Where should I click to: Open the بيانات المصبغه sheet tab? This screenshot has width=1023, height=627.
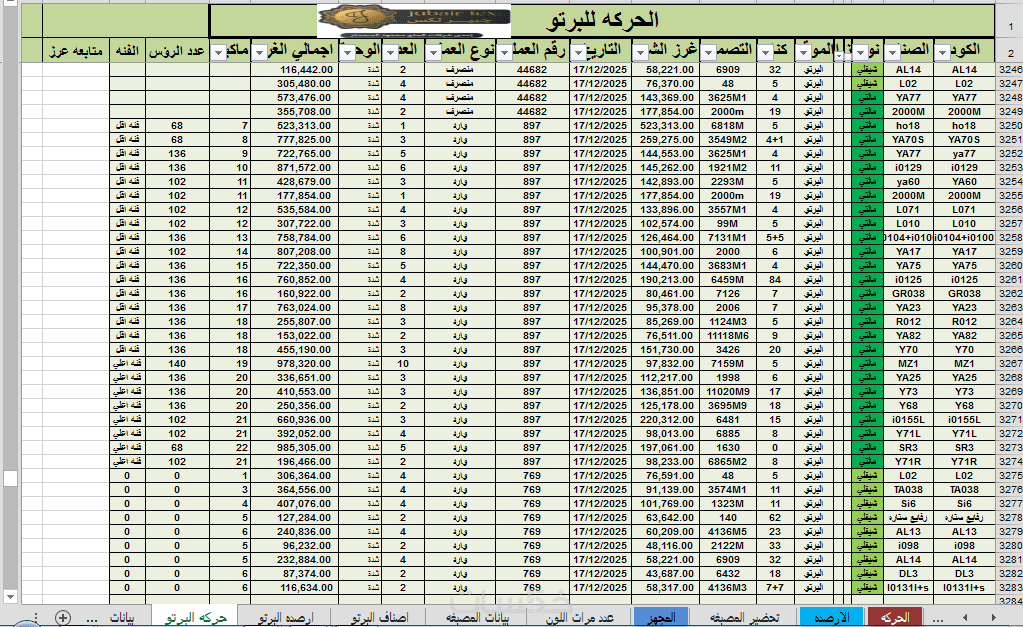[x=478, y=617]
